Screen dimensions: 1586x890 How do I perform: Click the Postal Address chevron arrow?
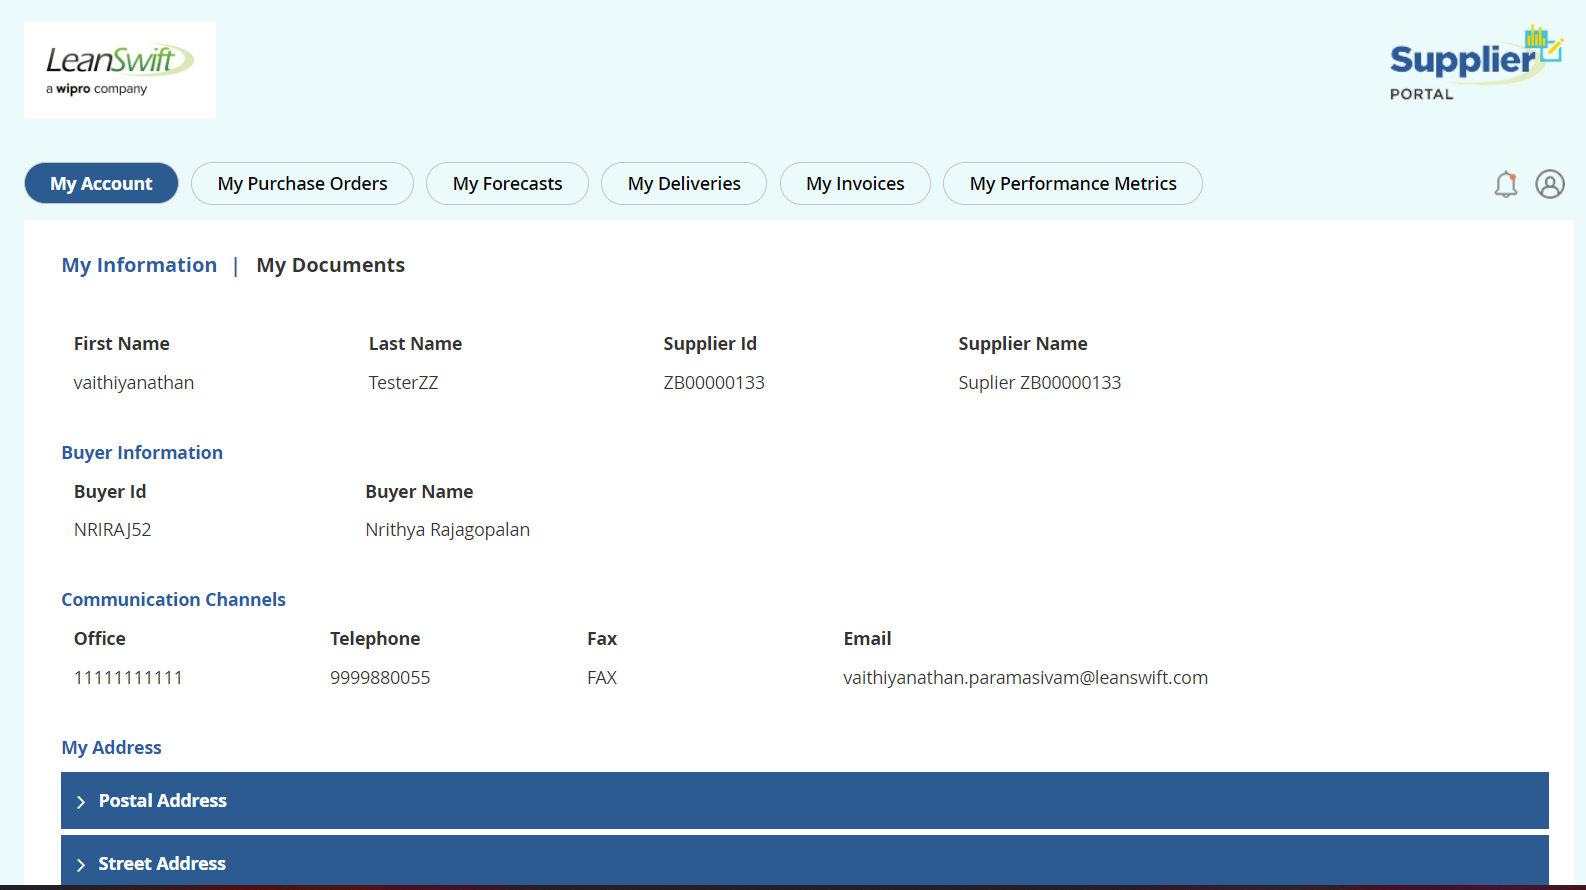(81, 802)
